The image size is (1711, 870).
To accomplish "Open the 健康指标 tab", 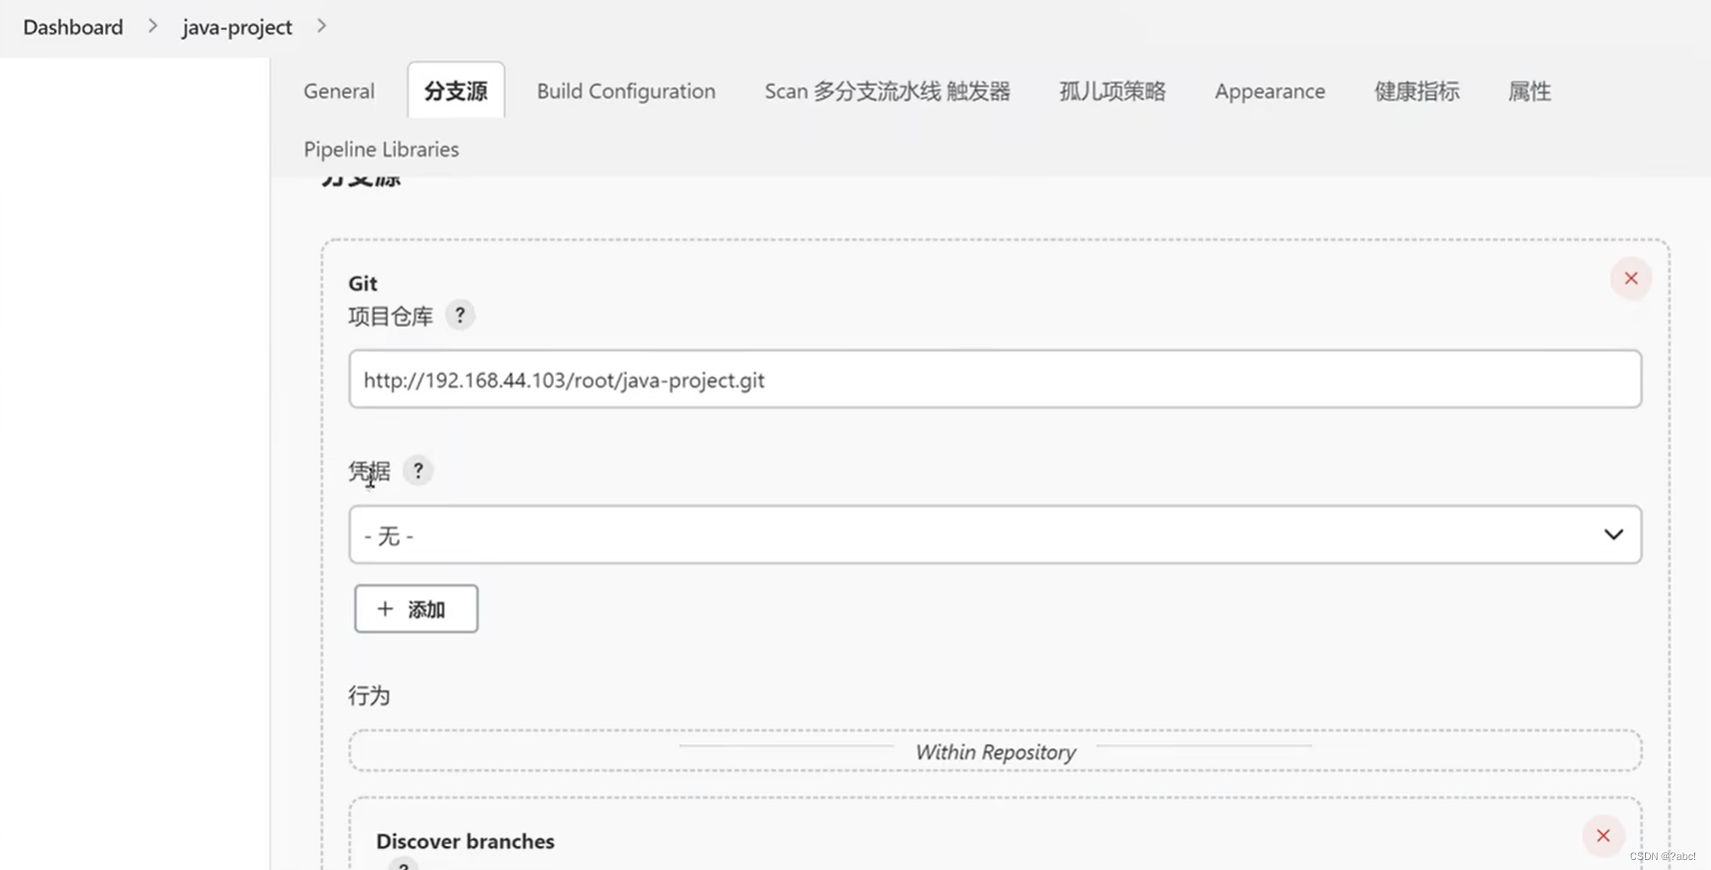I will pos(1416,91).
